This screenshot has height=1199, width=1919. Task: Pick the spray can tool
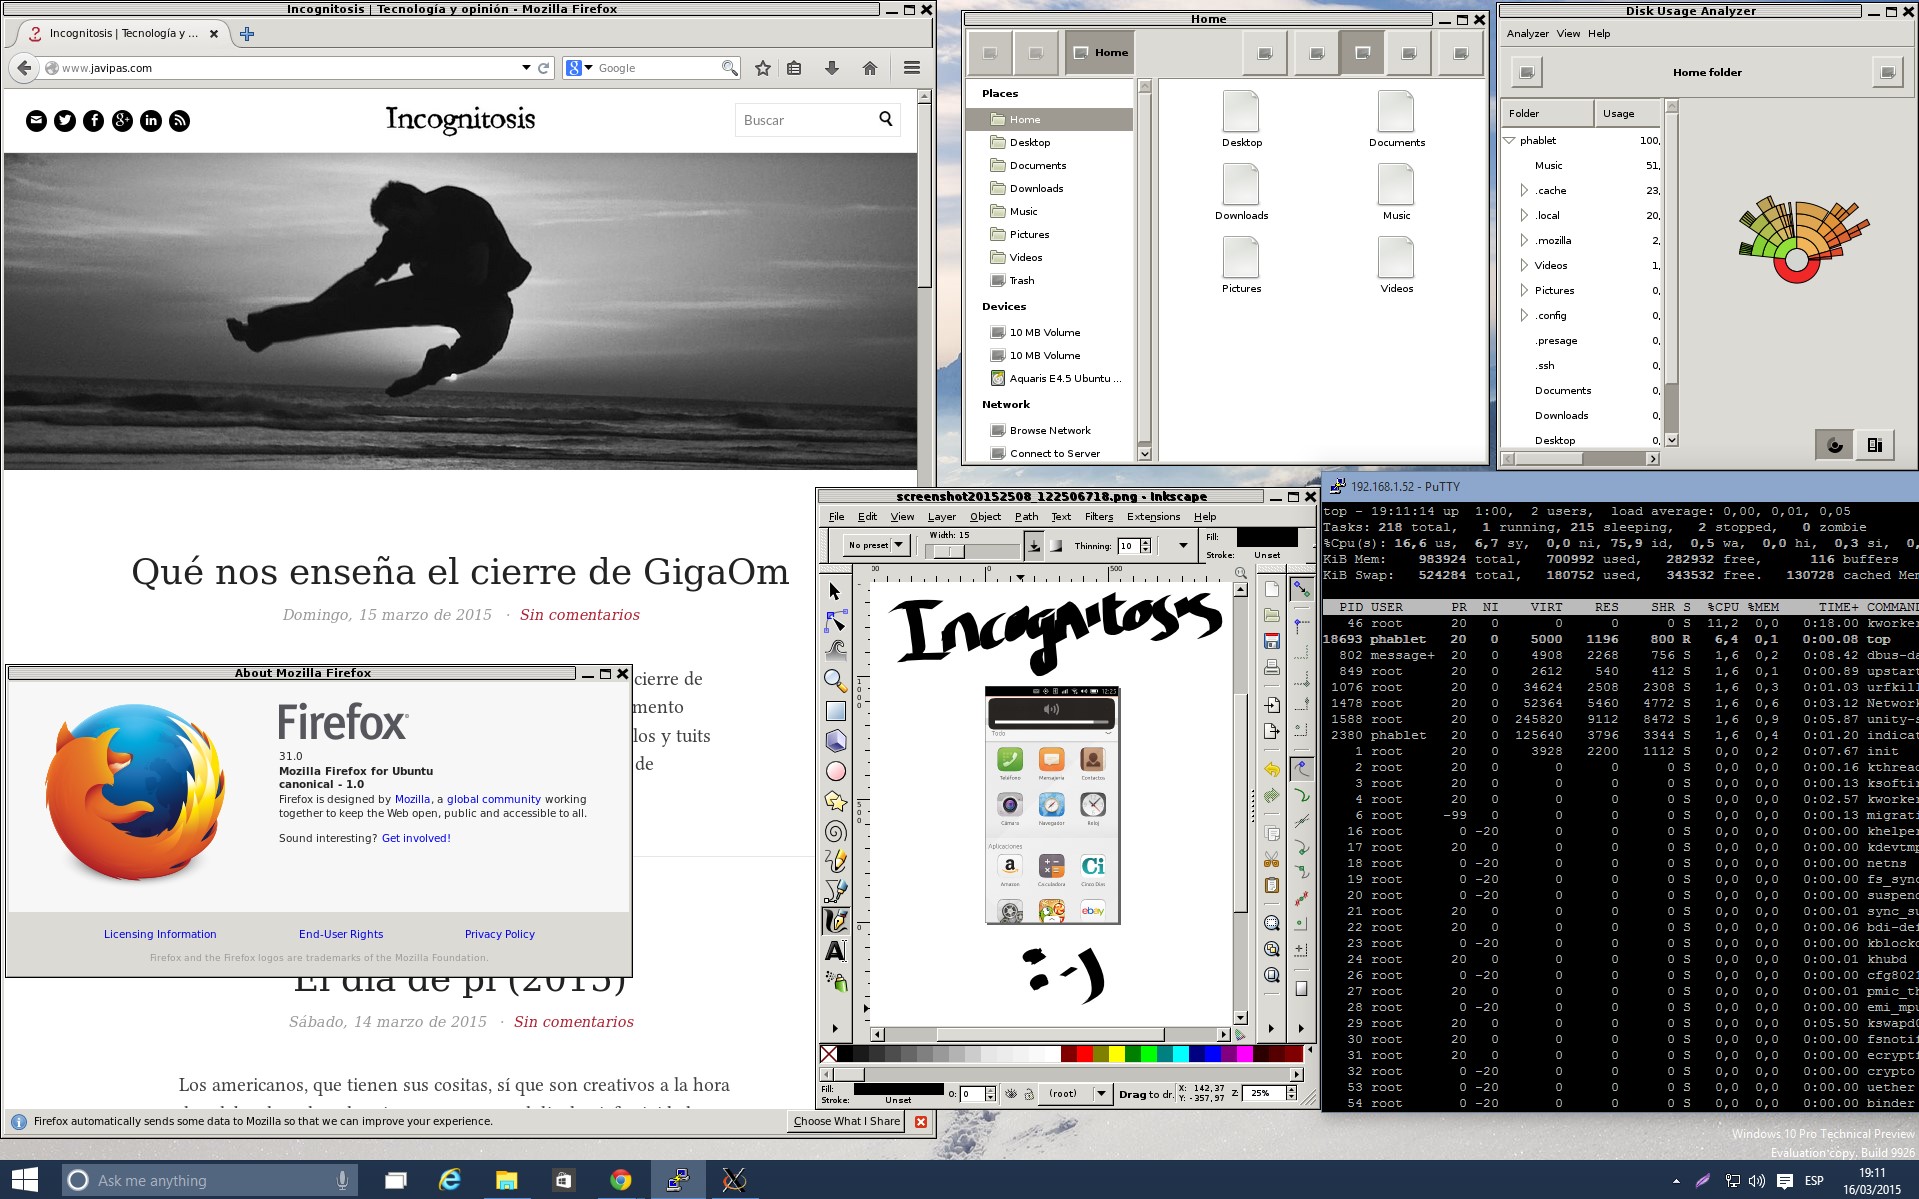836,981
